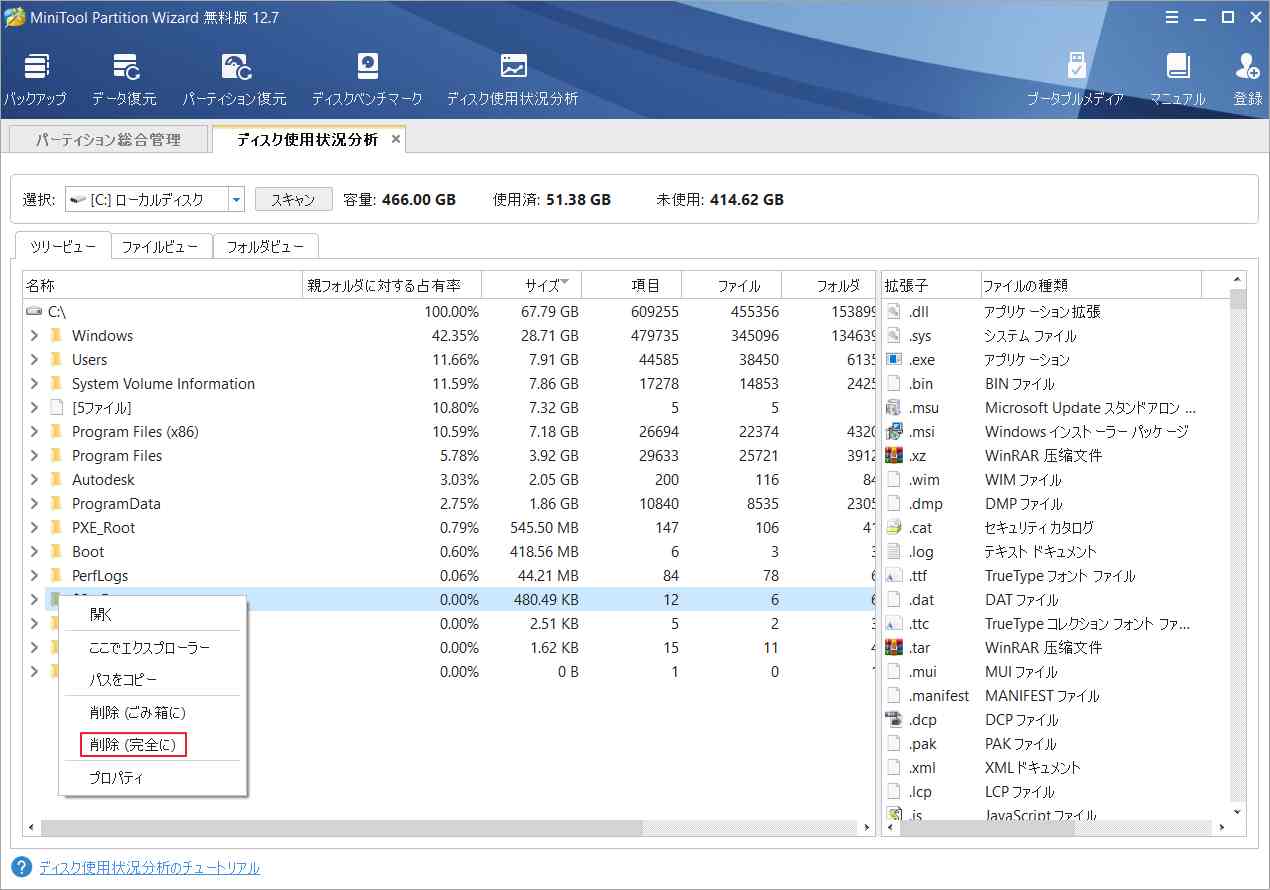
Task: Open the ブータブルメディア creator
Action: (1078, 75)
